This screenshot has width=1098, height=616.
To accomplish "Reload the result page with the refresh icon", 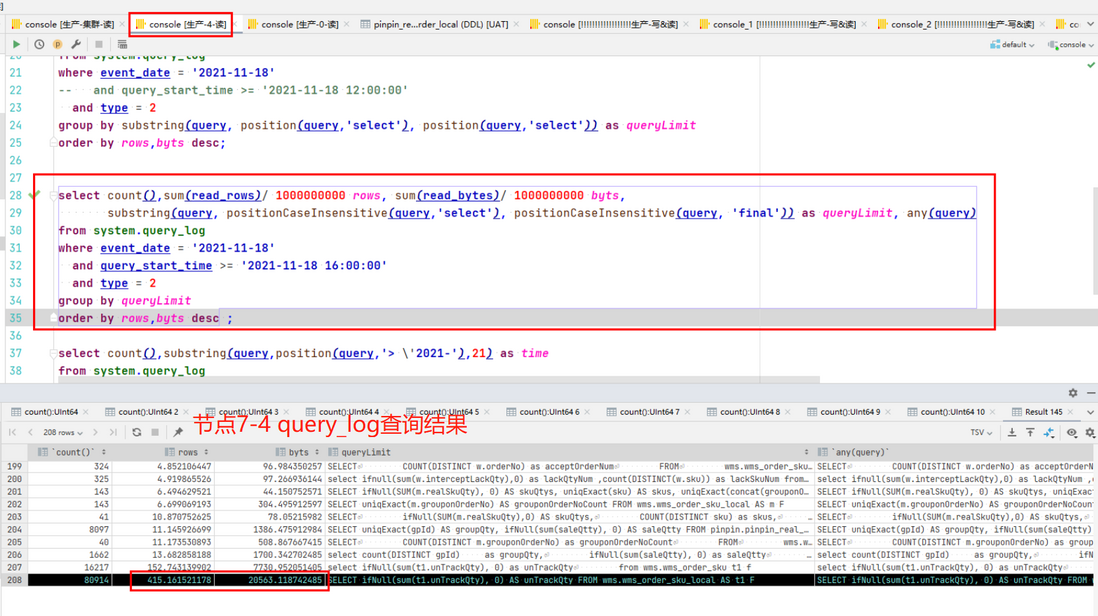I will [x=137, y=432].
